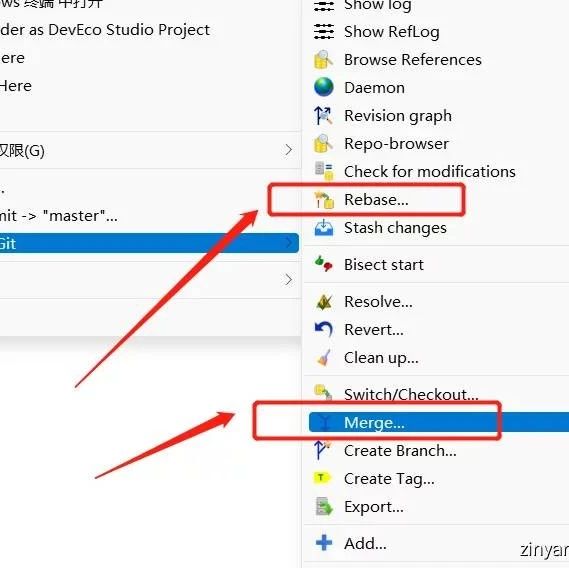This screenshot has width=569, height=568.
Task: Expand the (G) permissions submenu arrow
Action: (288, 150)
